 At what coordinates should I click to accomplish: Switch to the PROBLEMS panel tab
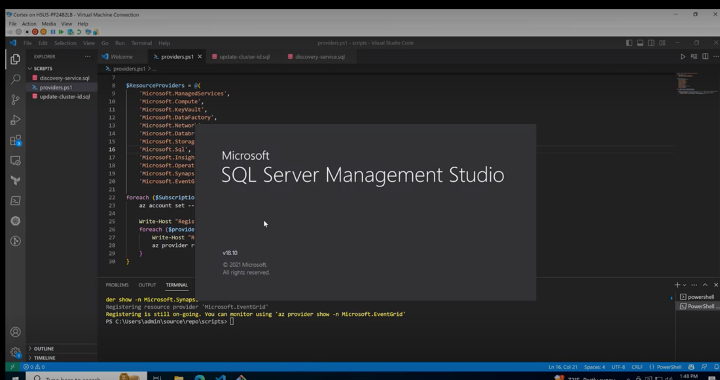tap(117, 285)
